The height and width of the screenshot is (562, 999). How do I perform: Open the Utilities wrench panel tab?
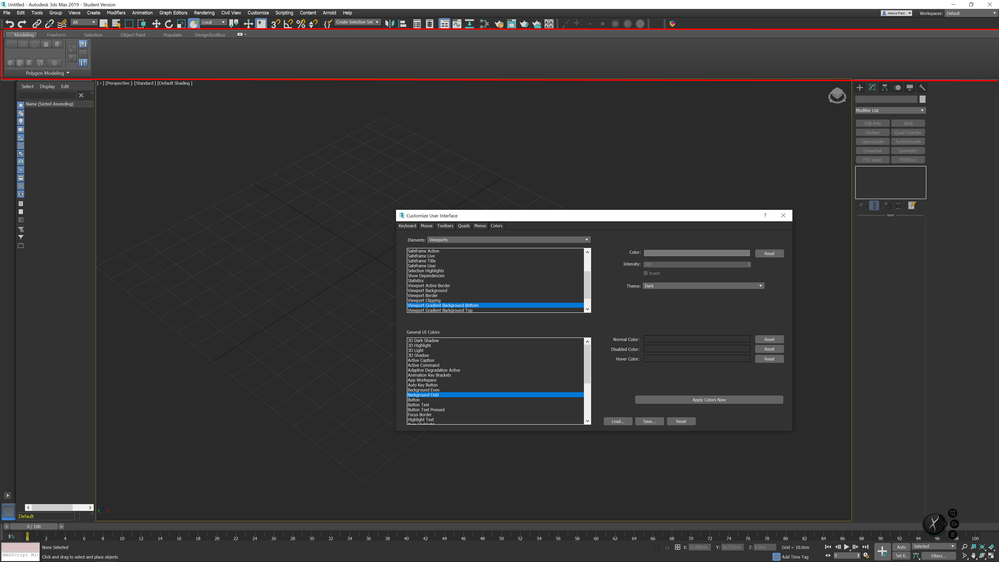(922, 87)
